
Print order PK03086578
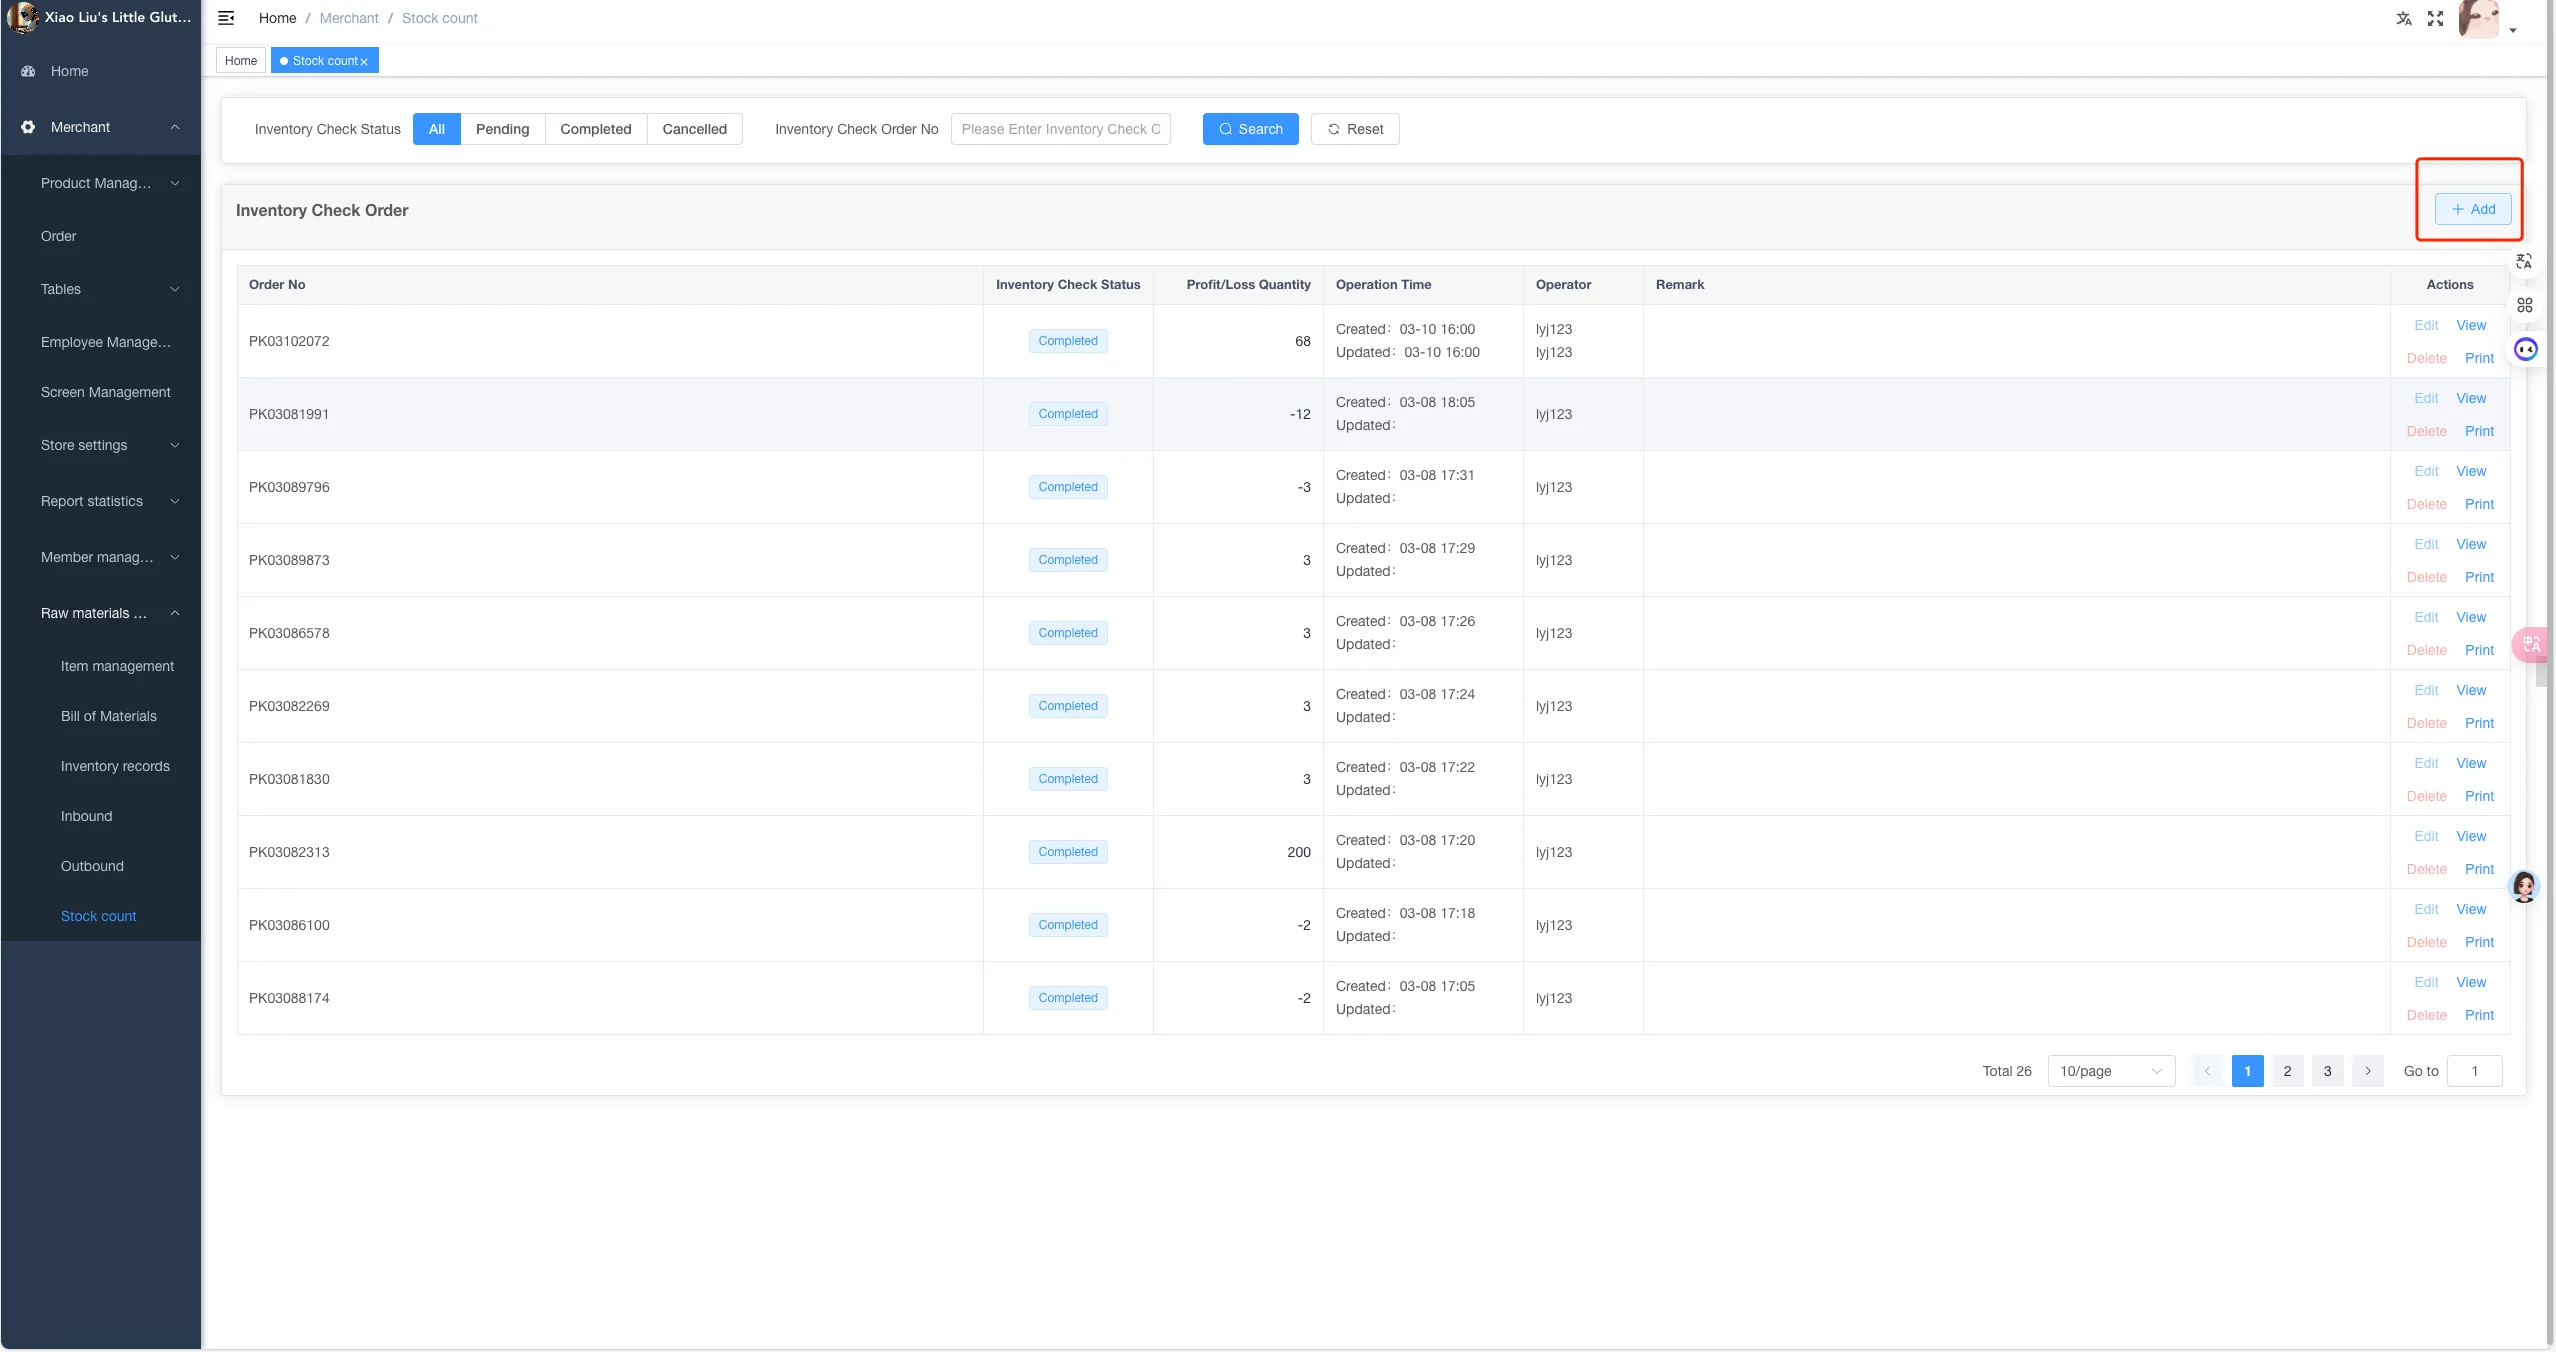2478,650
